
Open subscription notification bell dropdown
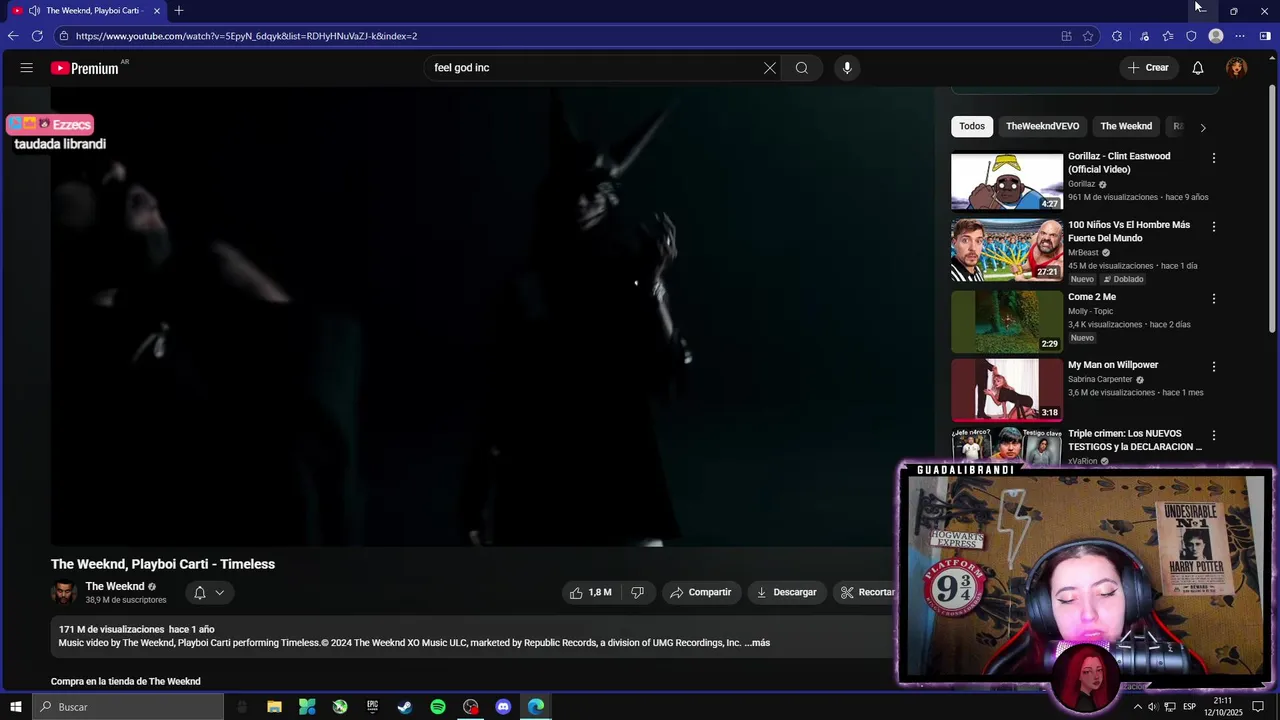209,593
